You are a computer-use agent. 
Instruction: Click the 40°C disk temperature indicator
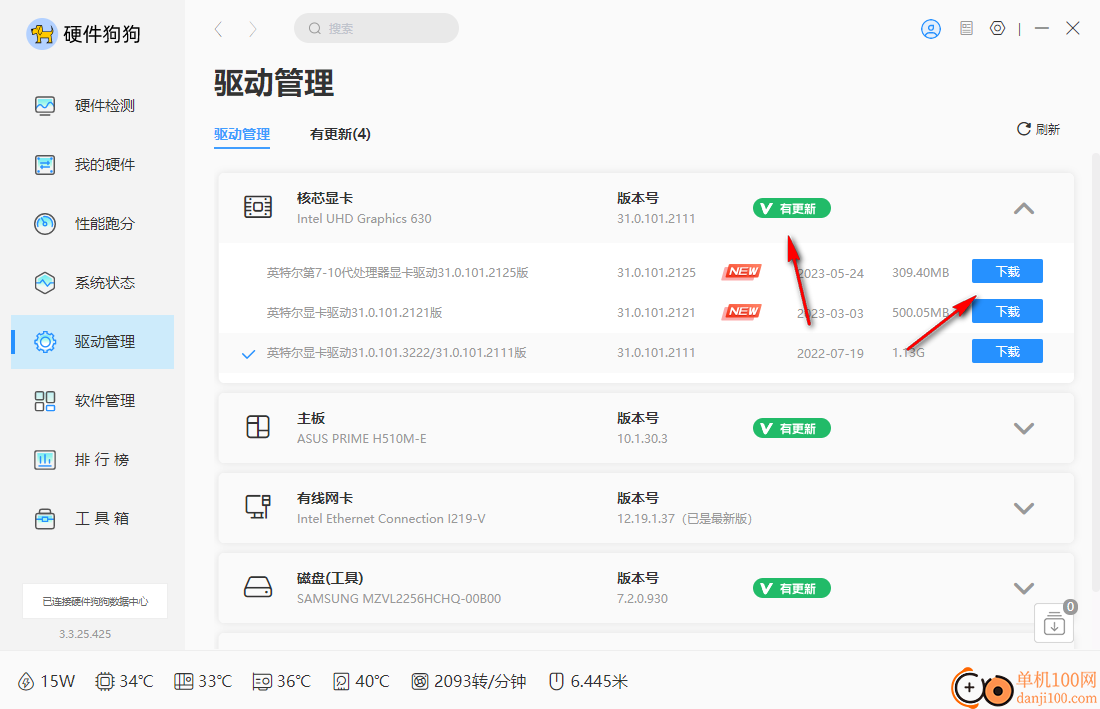coord(361,681)
